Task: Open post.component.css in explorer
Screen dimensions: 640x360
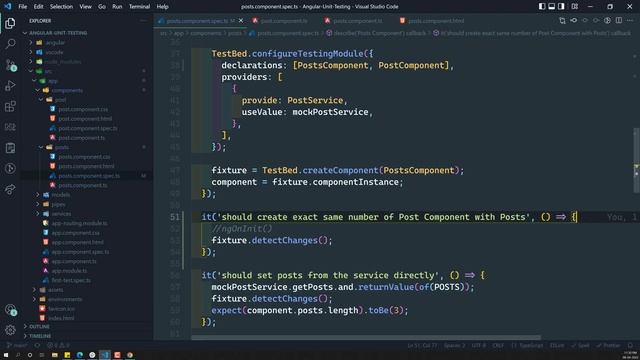Action: [x=83, y=109]
